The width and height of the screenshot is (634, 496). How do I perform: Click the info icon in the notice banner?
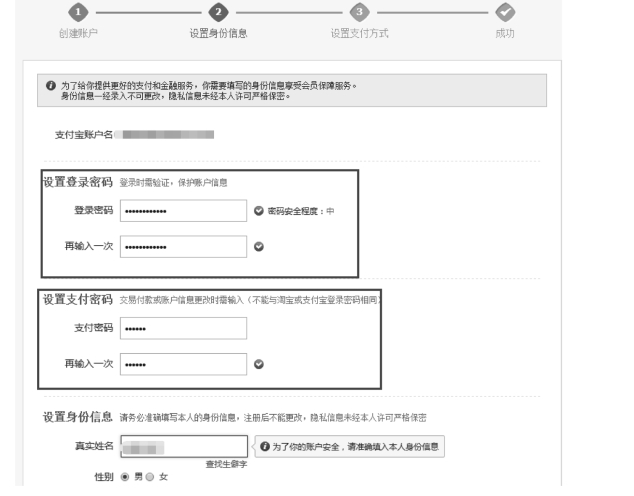[51, 86]
